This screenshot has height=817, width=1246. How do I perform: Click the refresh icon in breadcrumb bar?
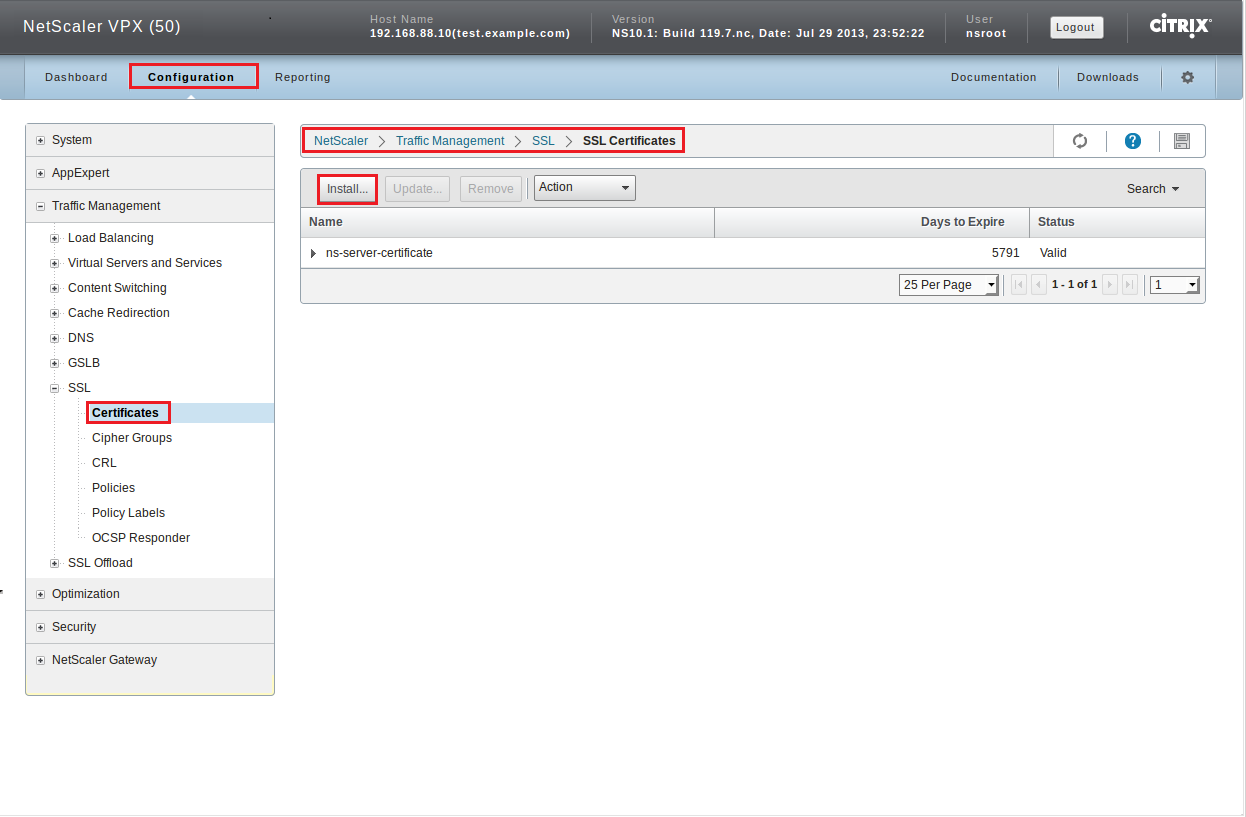point(1080,141)
